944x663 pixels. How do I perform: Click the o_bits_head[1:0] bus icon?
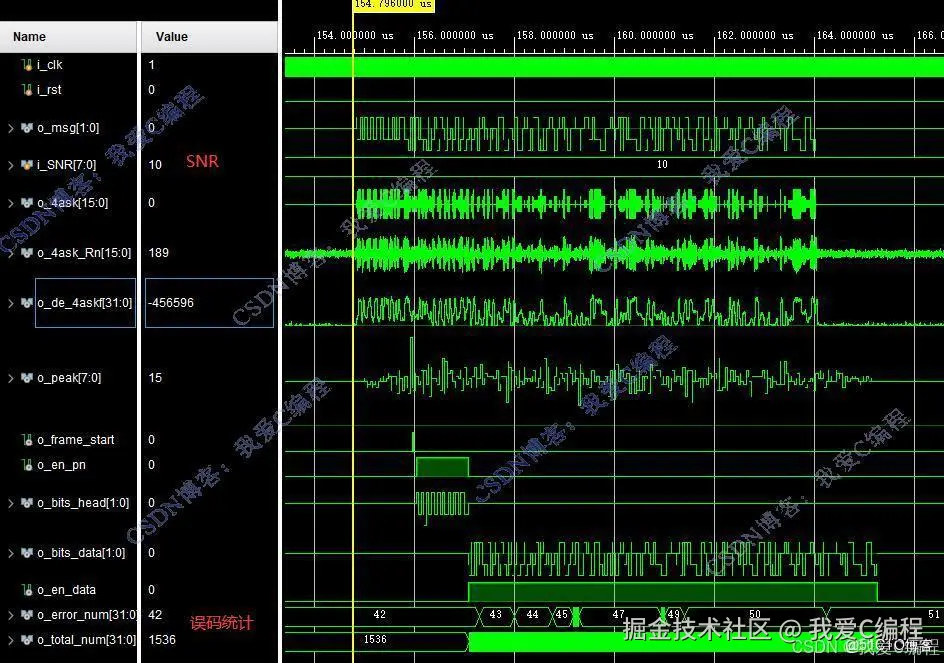click(x=26, y=503)
